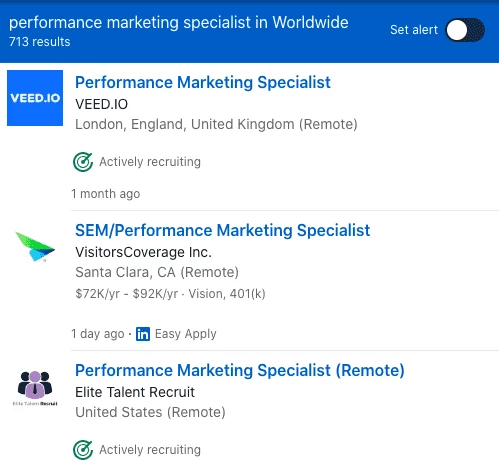Select the VisitorsCoverage Inc. company name
Image resolution: width=499 pixels, height=472 pixels.
click(x=144, y=252)
